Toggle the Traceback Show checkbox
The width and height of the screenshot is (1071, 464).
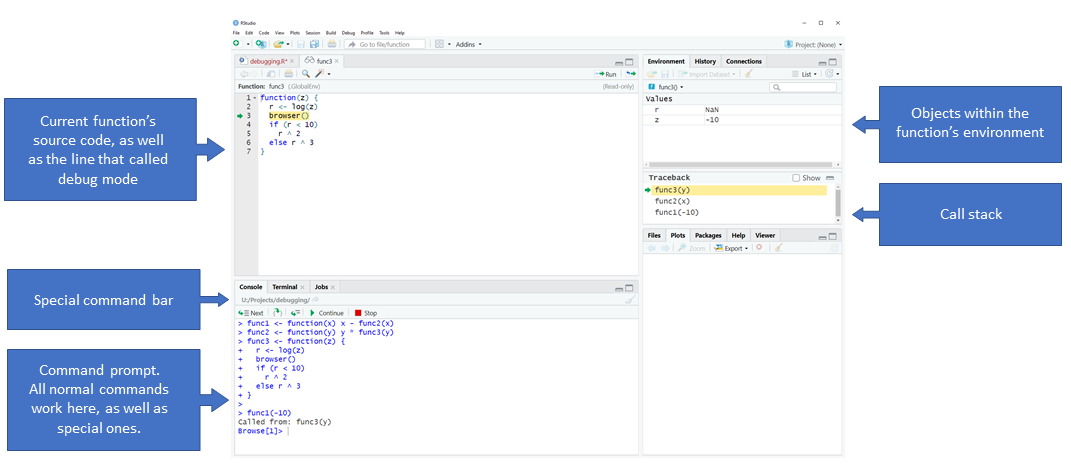[x=796, y=178]
